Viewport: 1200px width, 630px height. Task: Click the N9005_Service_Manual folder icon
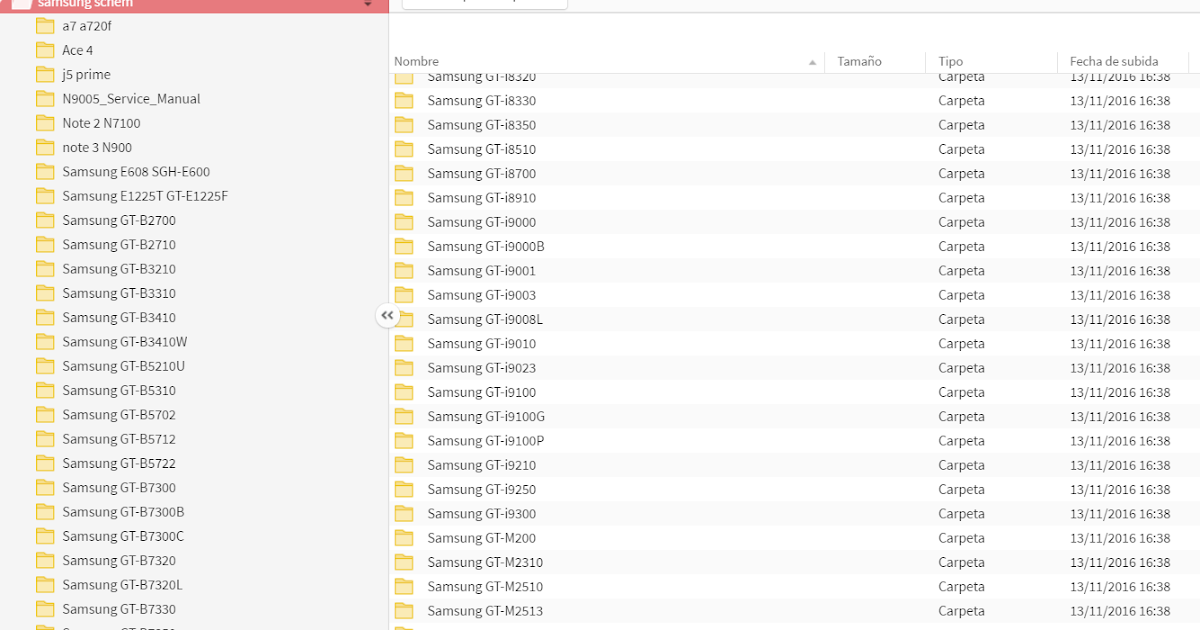tap(45, 98)
